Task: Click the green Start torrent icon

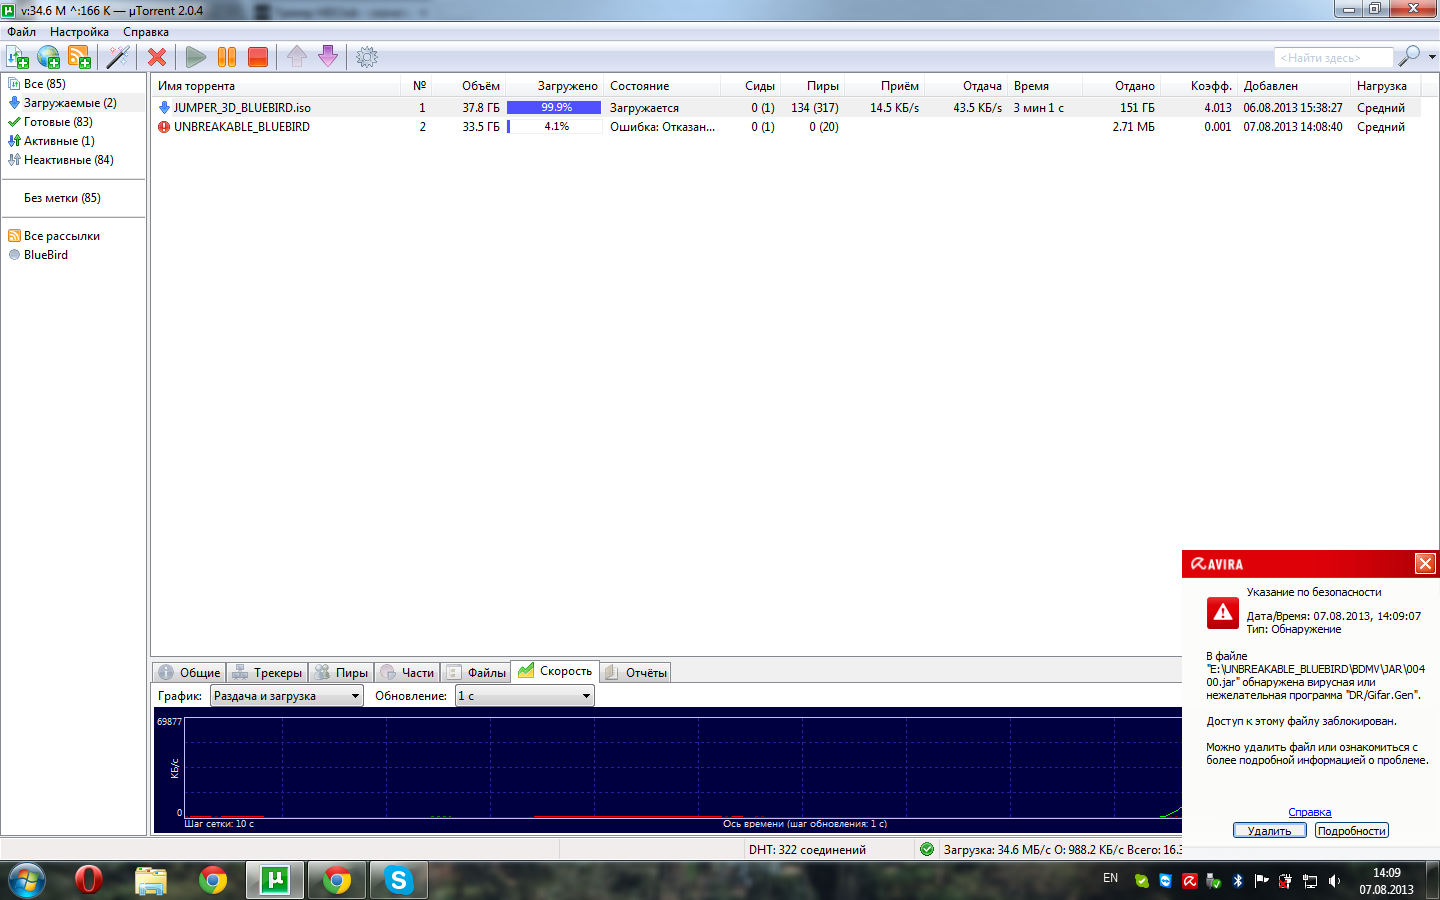Action: pyautogui.click(x=196, y=57)
